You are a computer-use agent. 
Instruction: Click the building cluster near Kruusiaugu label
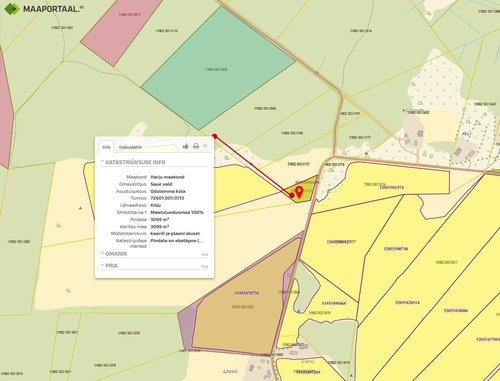tap(413, 138)
